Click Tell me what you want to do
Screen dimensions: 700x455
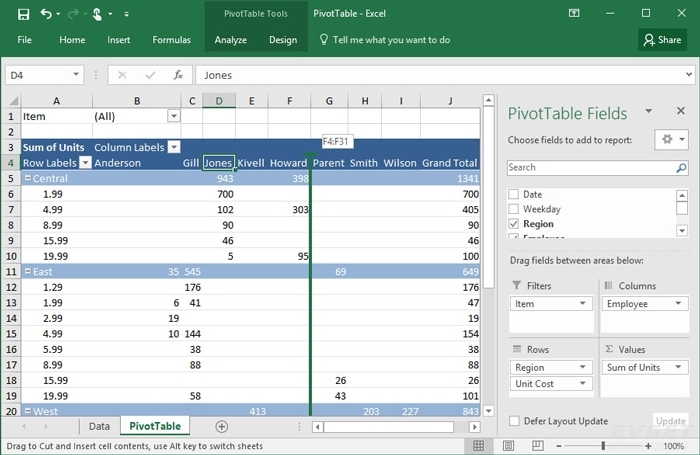tap(384, 40)
